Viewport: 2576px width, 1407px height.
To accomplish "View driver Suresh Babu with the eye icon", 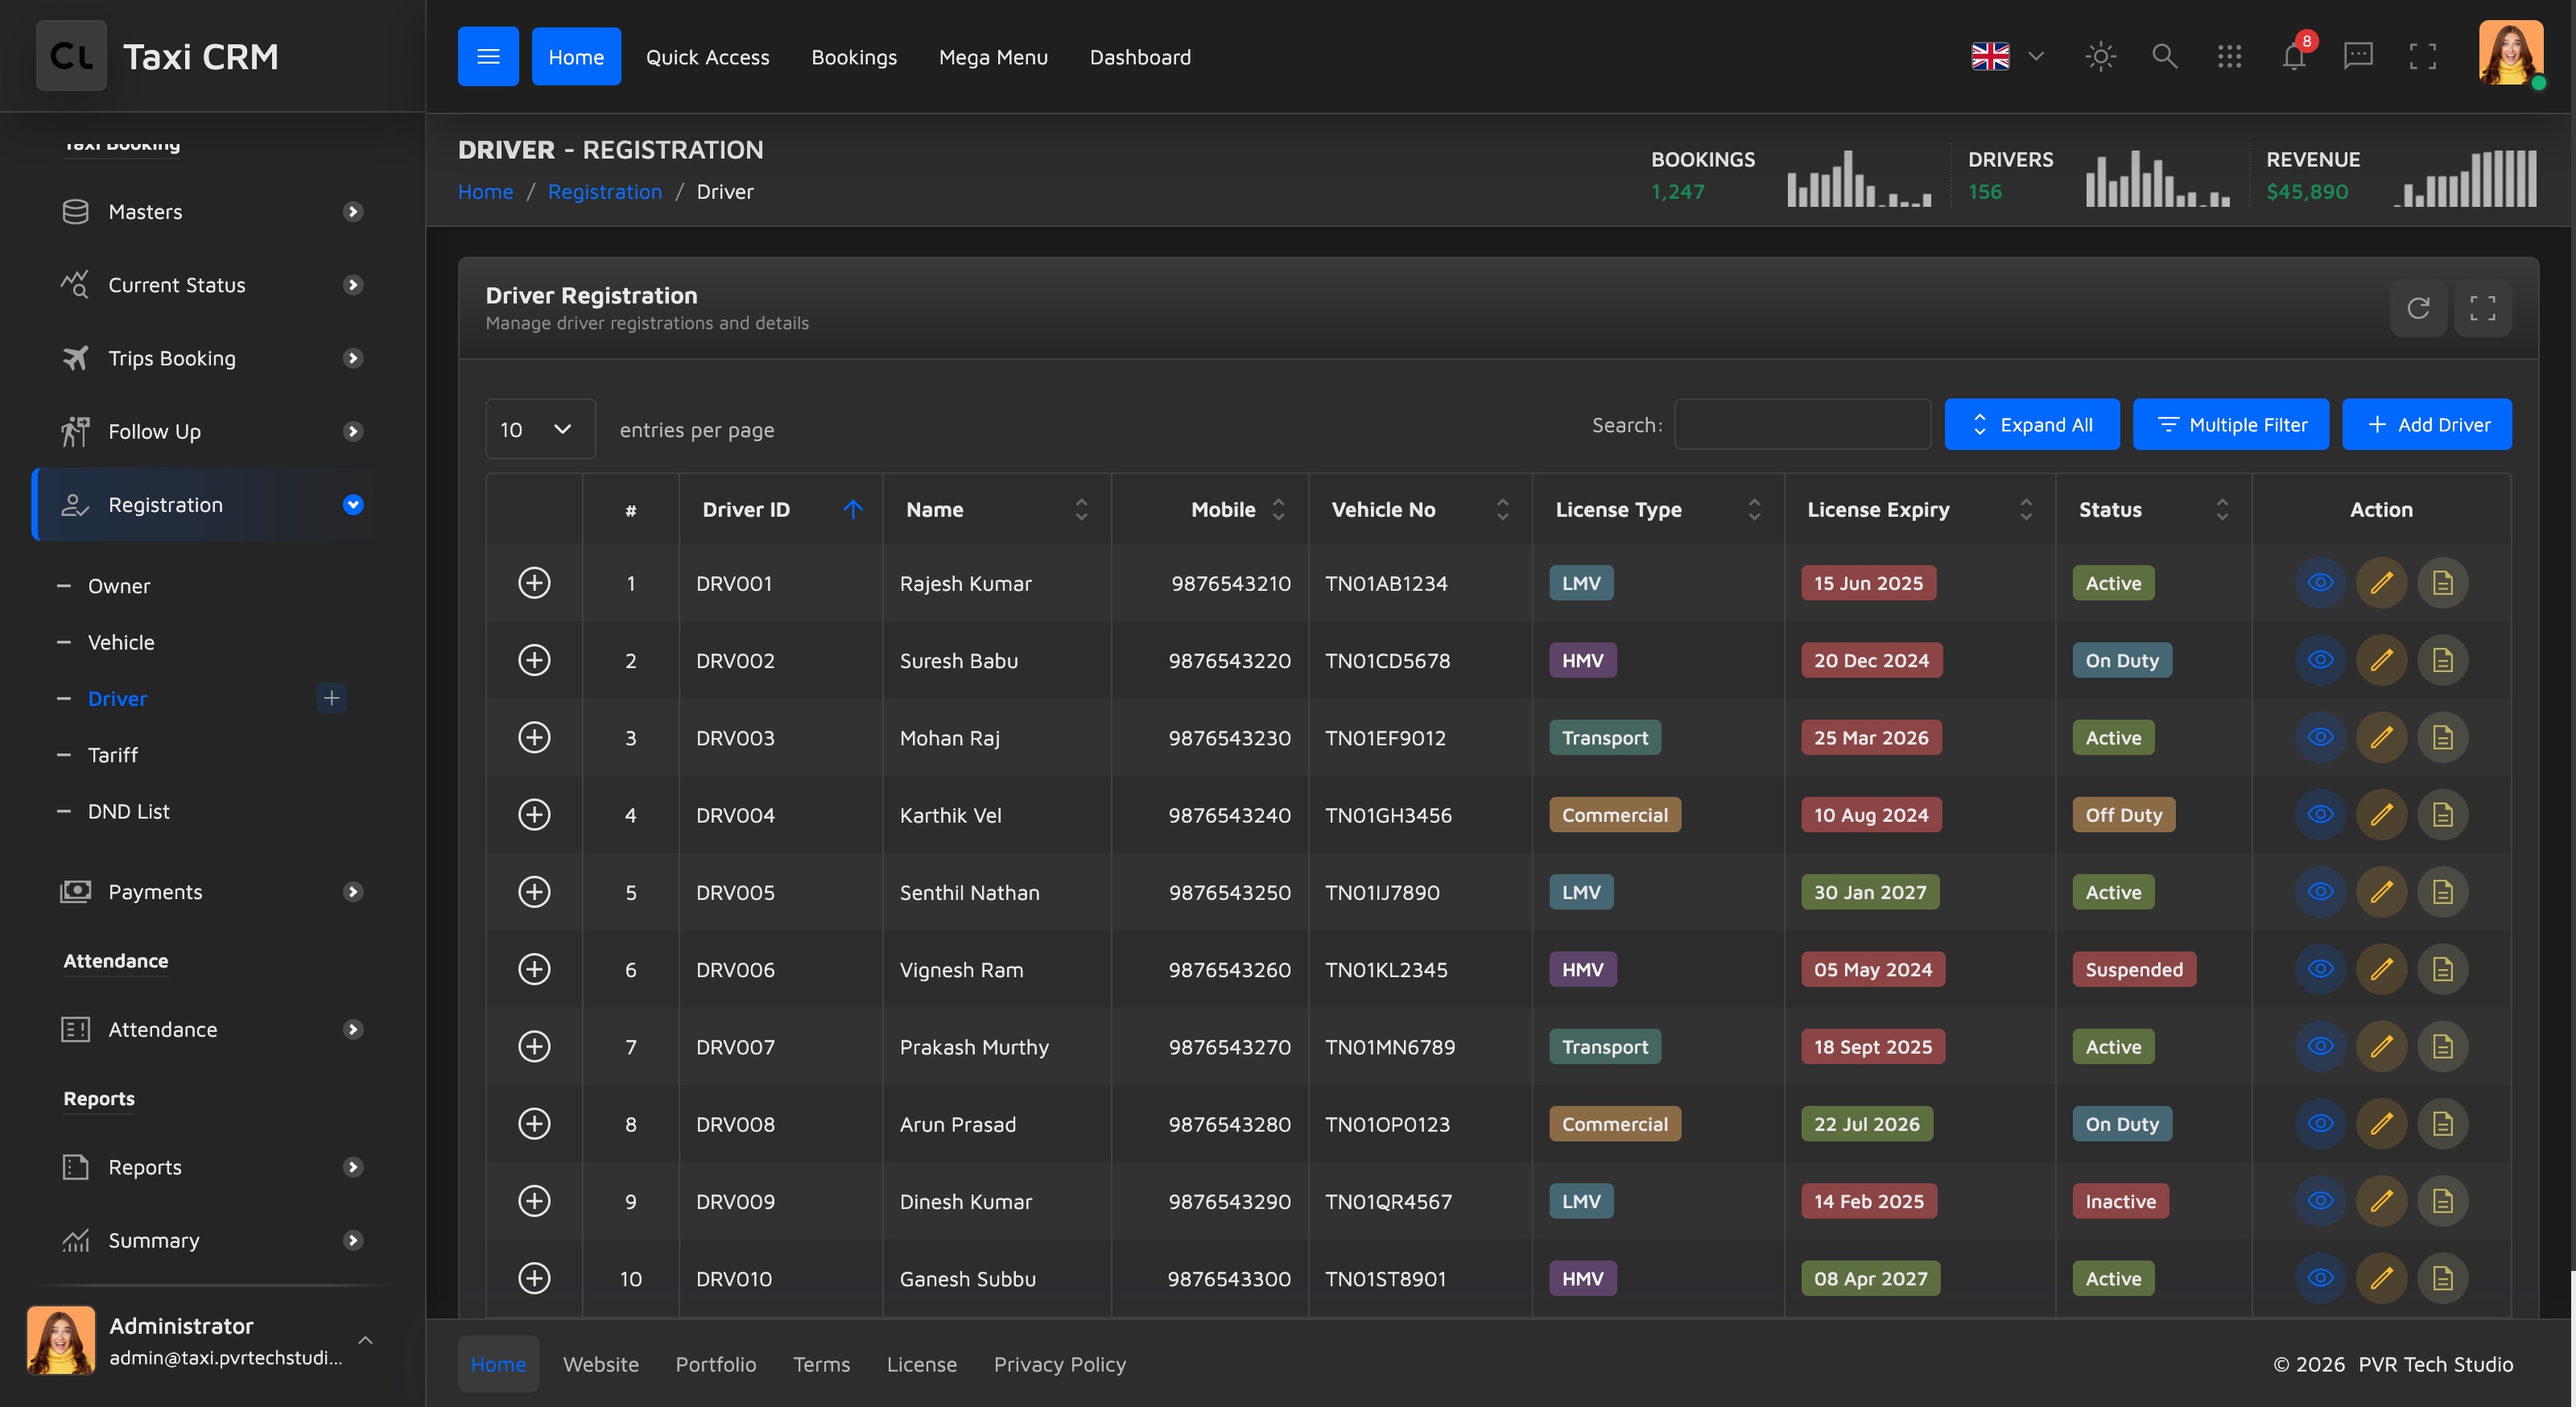I will tap(2320, 660).
